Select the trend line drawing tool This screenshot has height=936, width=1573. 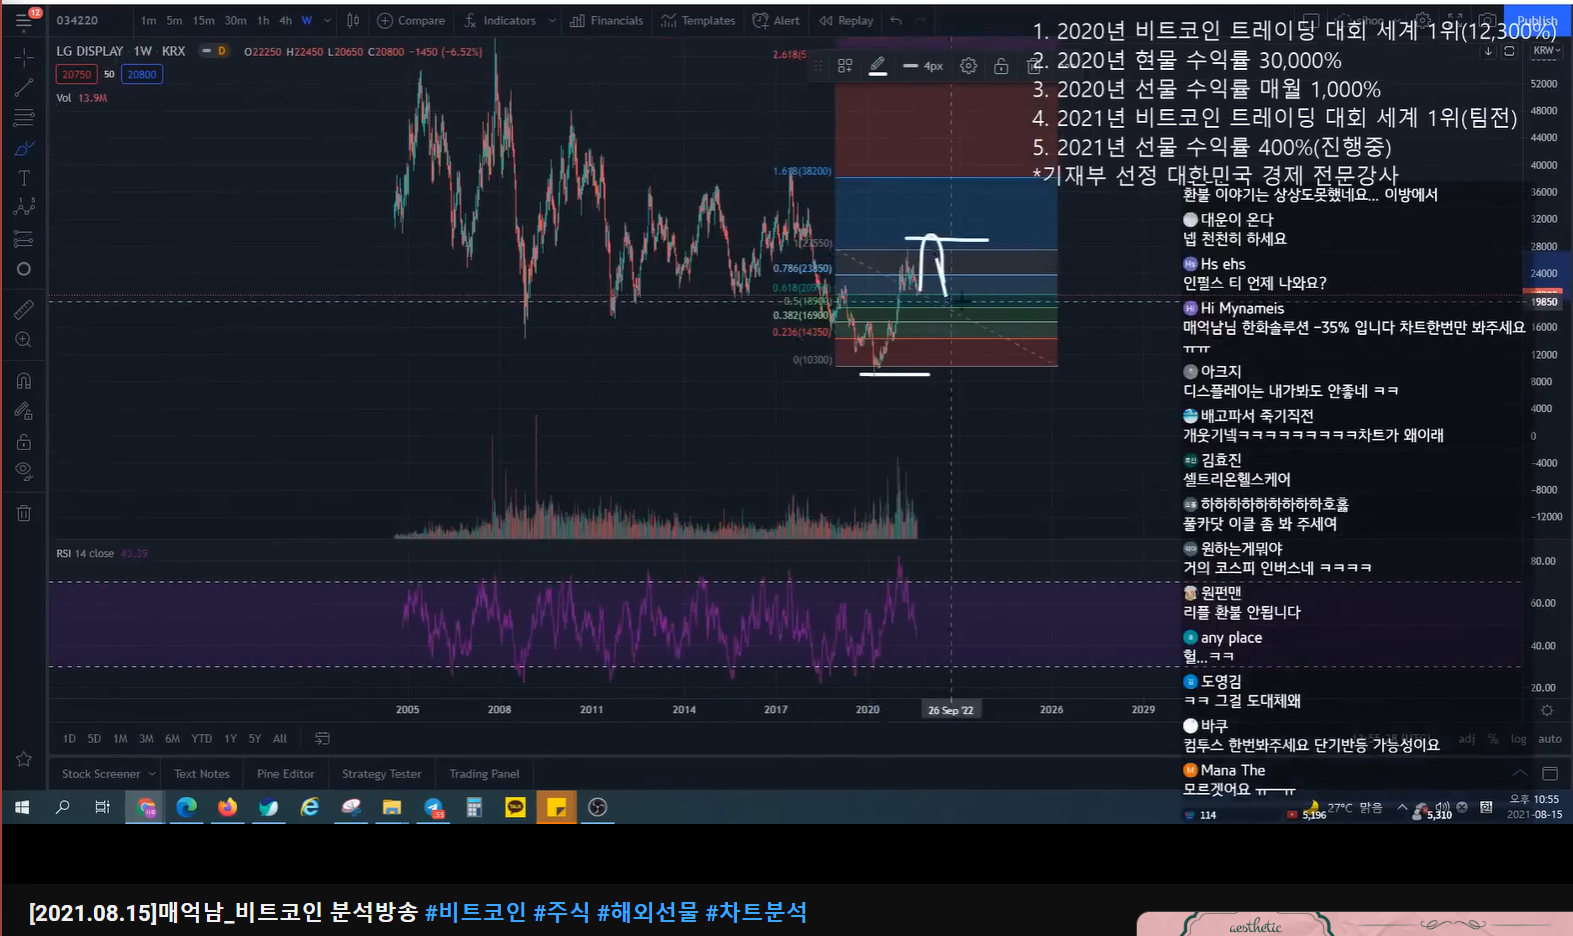tap(24, 88)
